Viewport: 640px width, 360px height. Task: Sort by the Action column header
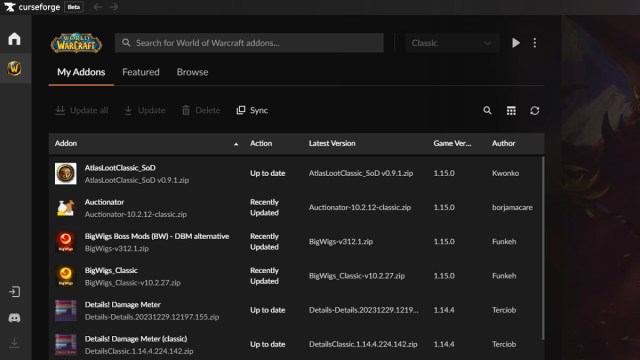[x=261, y=143]
